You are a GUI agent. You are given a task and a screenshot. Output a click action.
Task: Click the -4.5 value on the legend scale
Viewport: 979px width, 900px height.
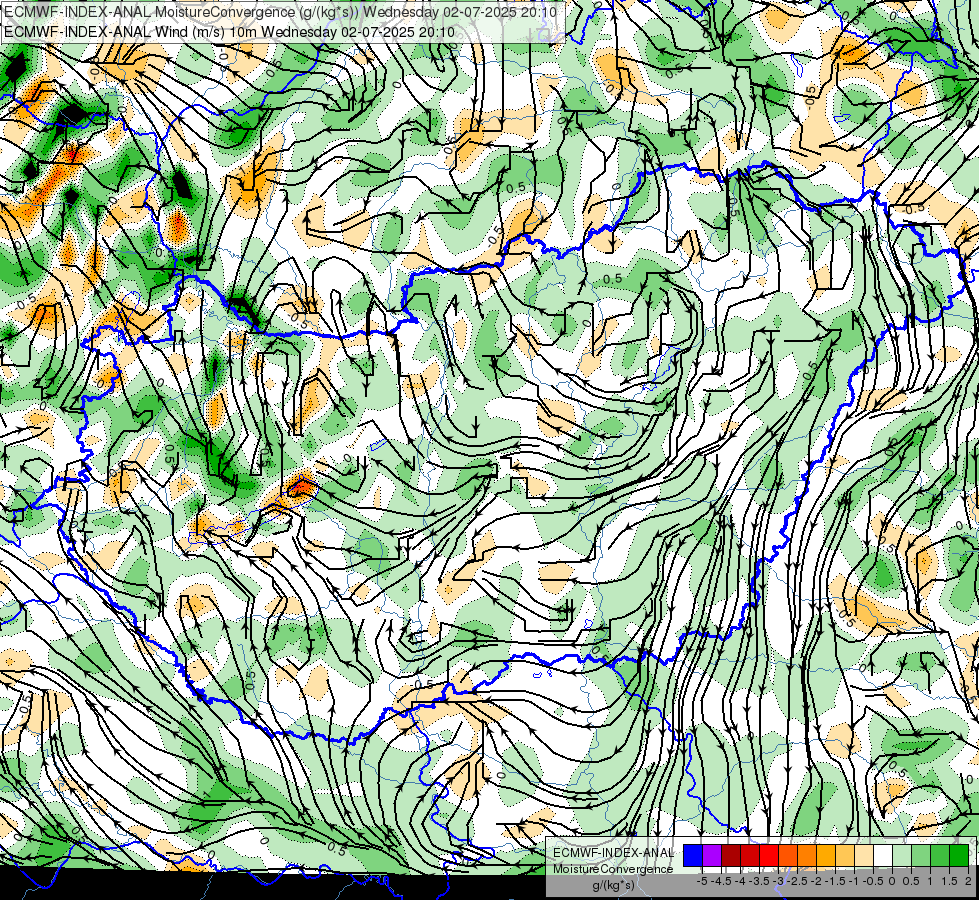[721, 881]
